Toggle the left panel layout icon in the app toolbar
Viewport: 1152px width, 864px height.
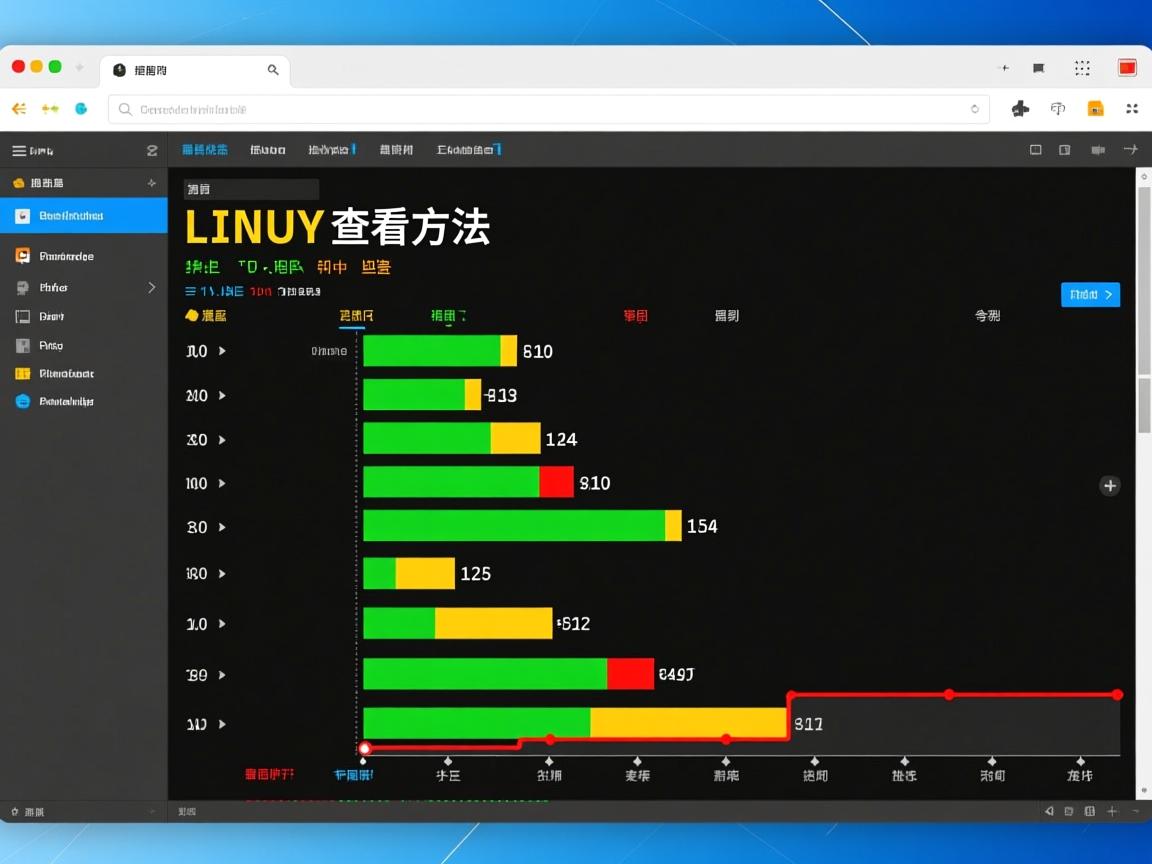(x=1036, y=149)
